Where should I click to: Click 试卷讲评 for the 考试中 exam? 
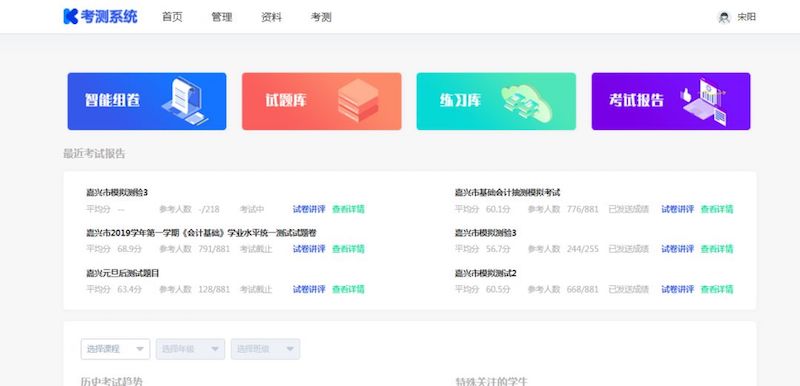pyautogui.click(x=309, y=209)
